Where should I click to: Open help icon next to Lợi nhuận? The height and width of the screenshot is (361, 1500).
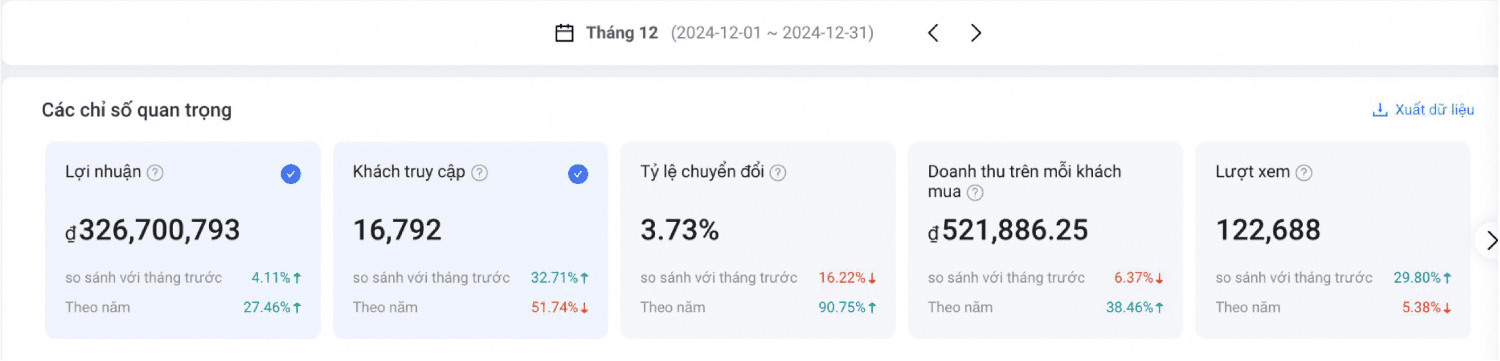[155, 173]
